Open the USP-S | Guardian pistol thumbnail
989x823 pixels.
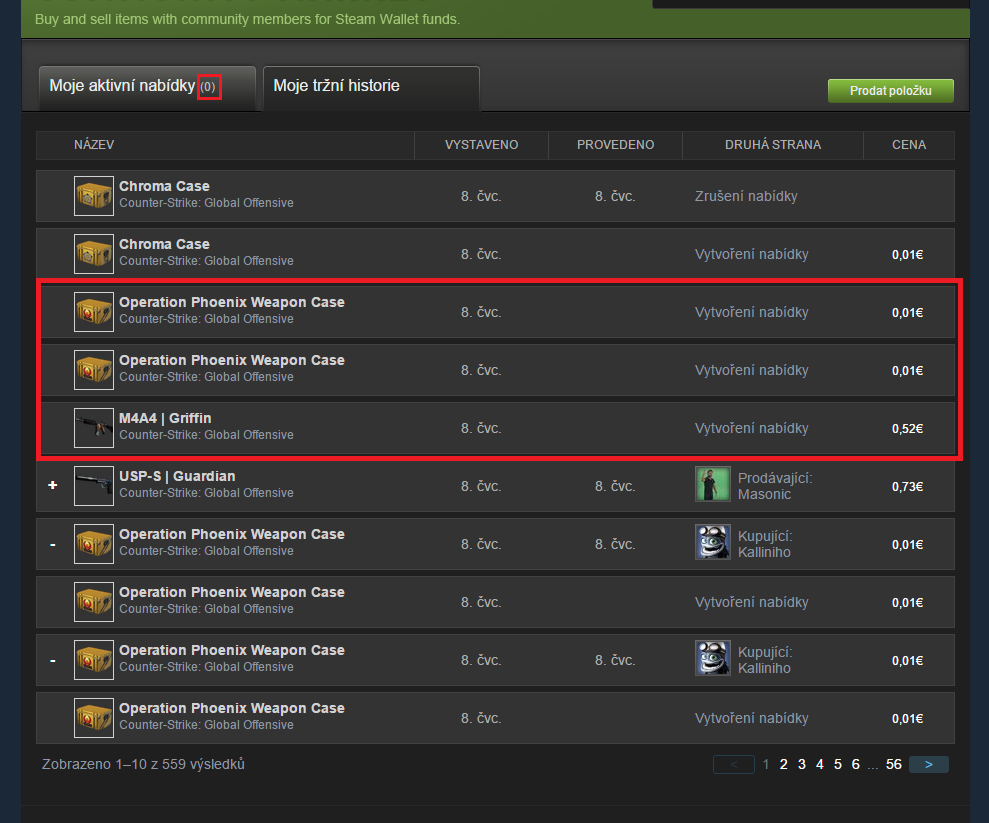(x=94, y=486)
